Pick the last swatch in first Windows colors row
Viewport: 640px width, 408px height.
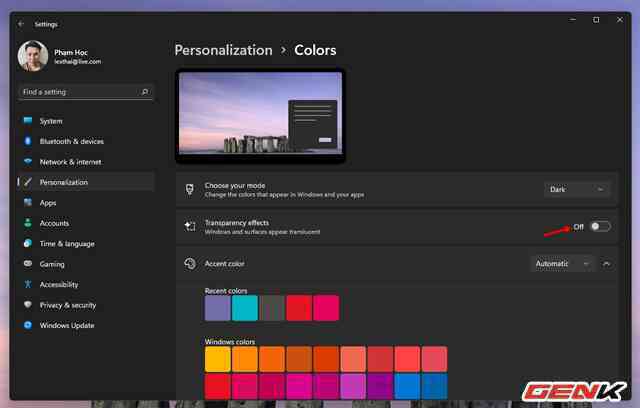[x=434, y=359]
